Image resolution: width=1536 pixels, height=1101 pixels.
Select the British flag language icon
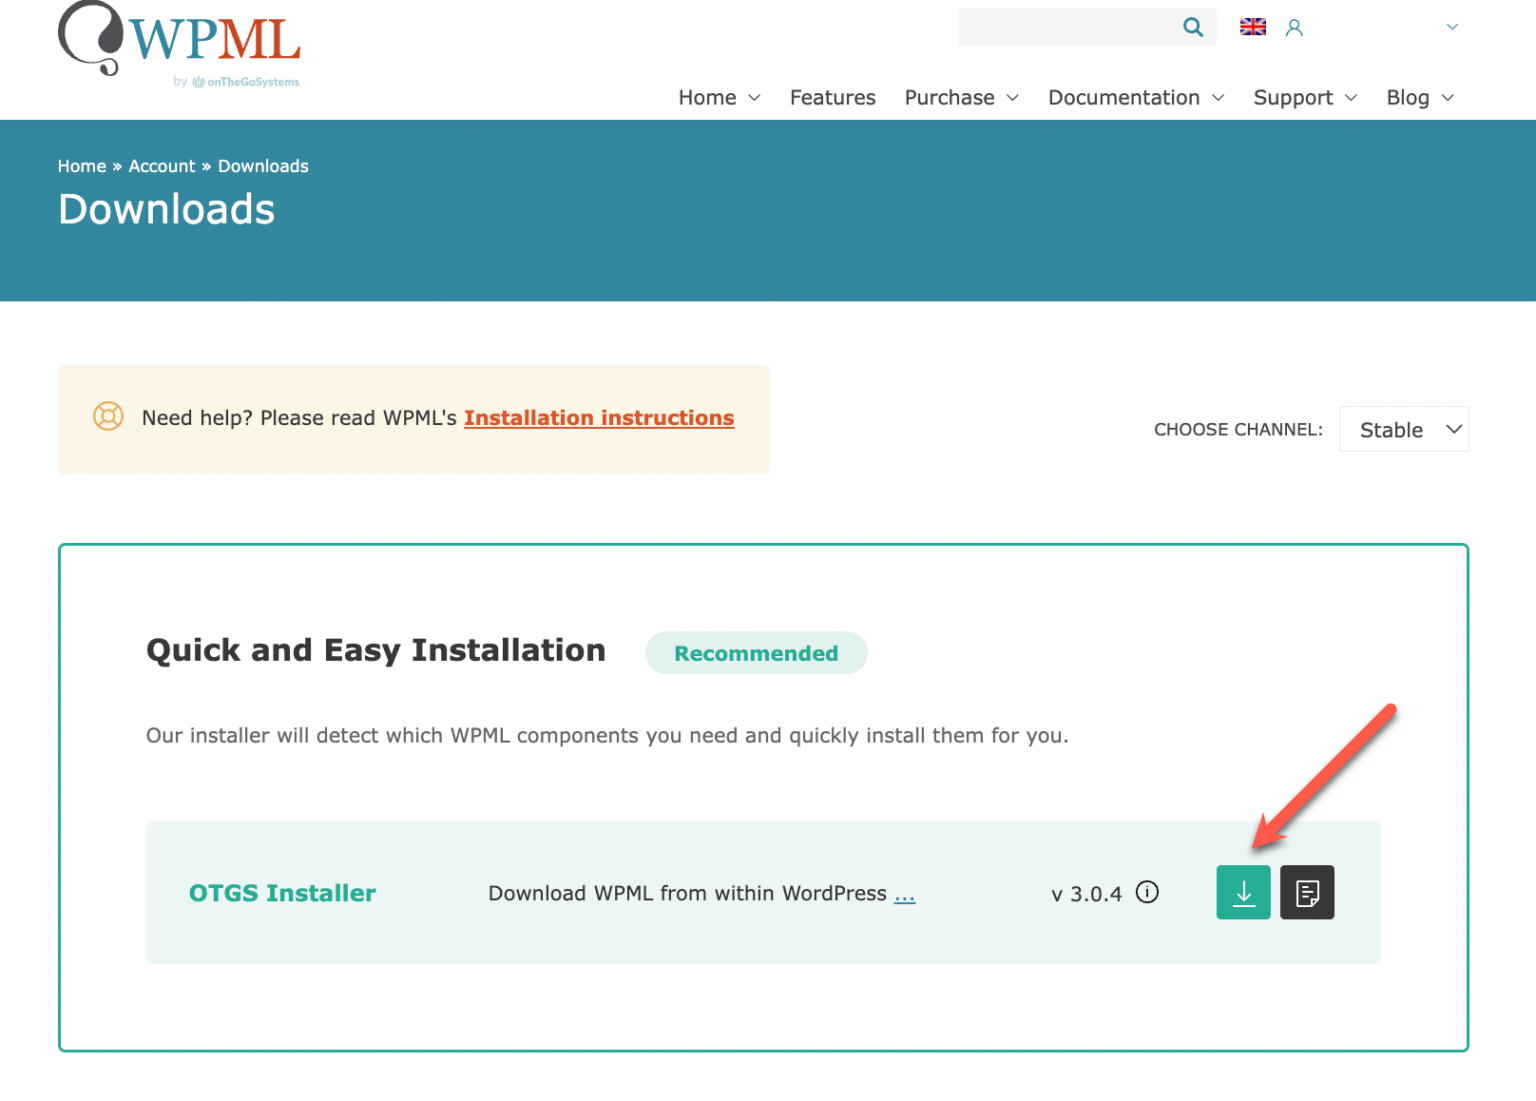(x=1252, y=27)
